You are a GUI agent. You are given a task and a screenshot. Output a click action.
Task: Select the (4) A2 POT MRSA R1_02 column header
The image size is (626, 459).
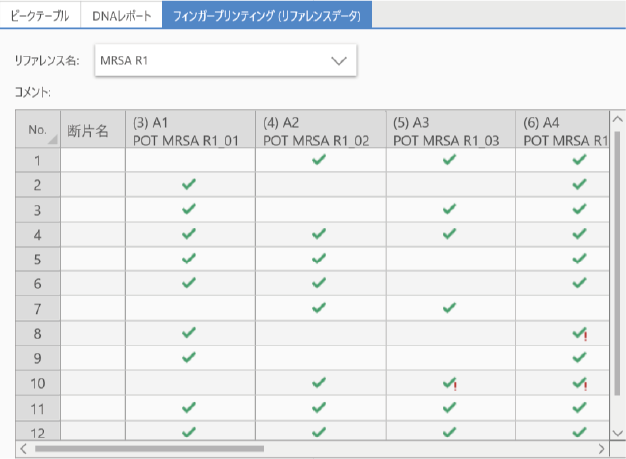click(321, 130)
